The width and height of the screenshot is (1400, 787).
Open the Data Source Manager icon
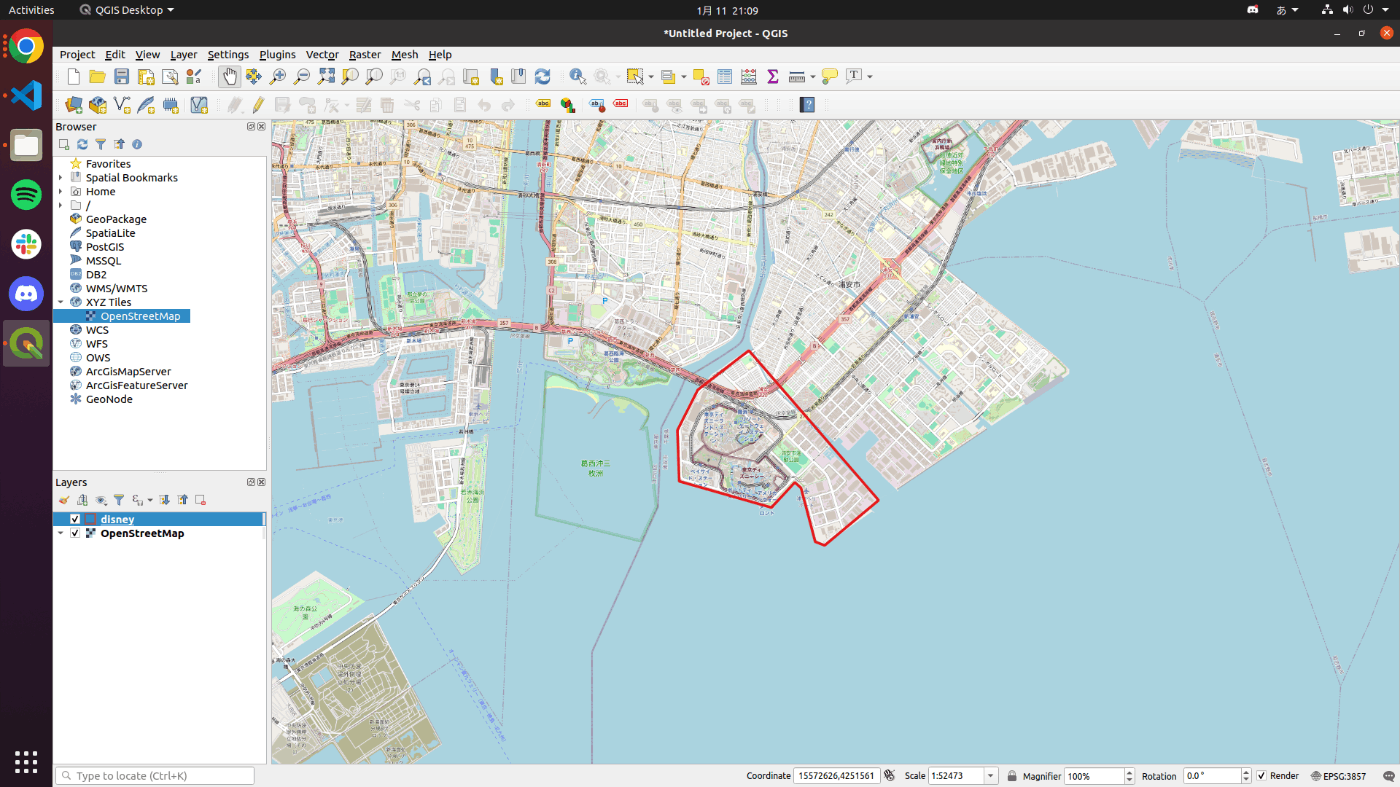[74, 104]
